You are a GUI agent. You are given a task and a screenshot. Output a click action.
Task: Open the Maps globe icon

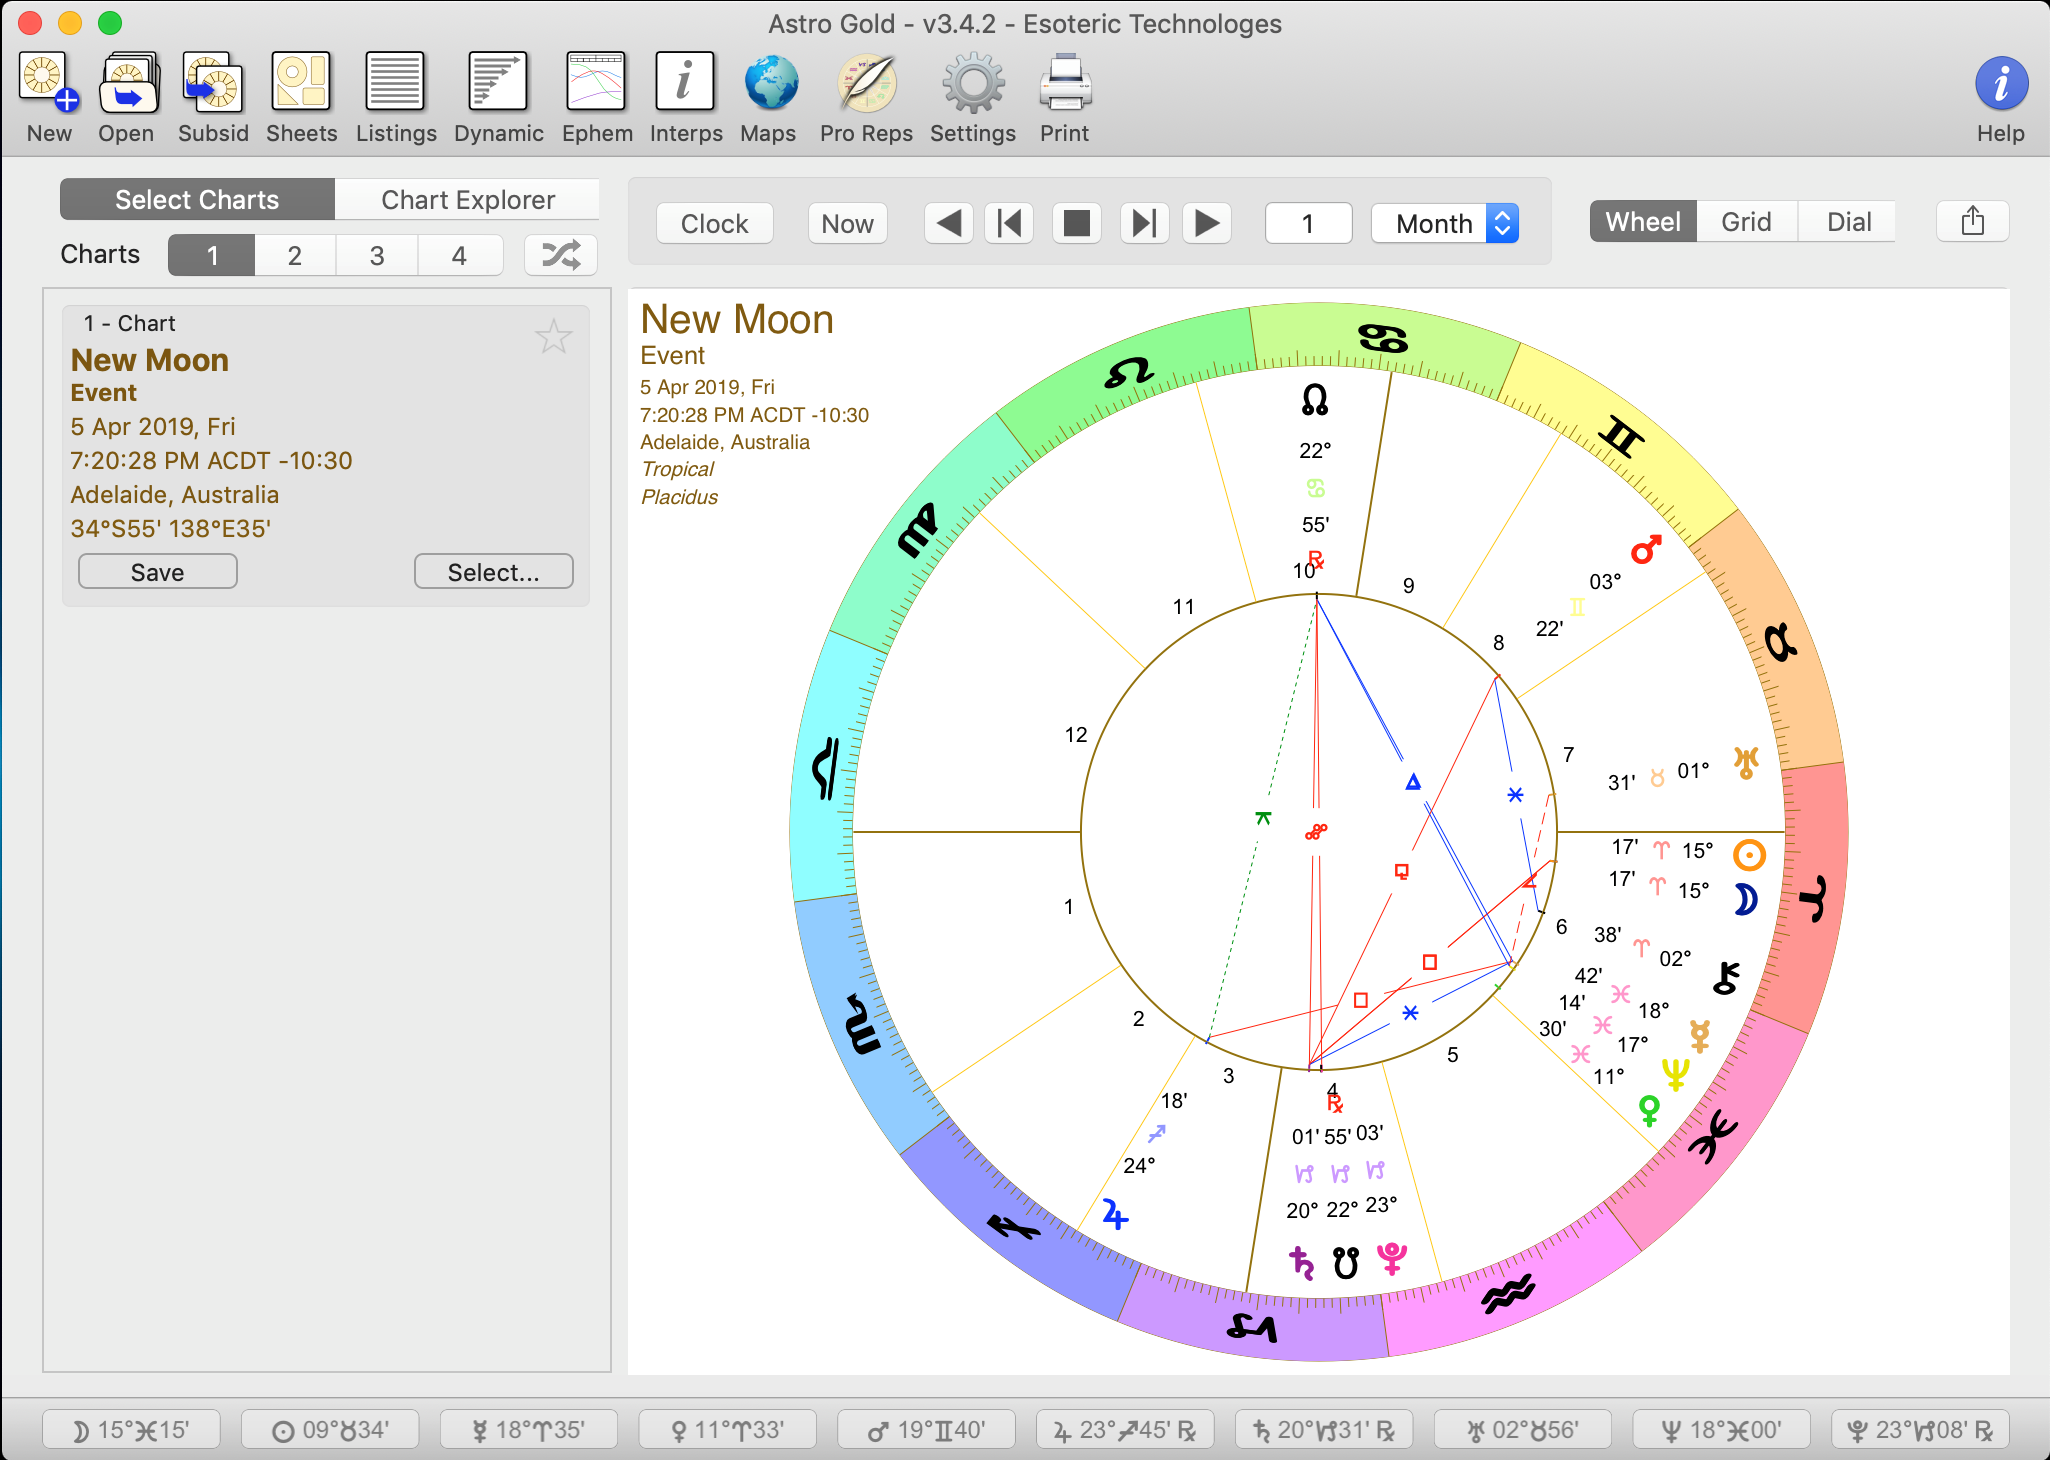[x=771, y=83]
